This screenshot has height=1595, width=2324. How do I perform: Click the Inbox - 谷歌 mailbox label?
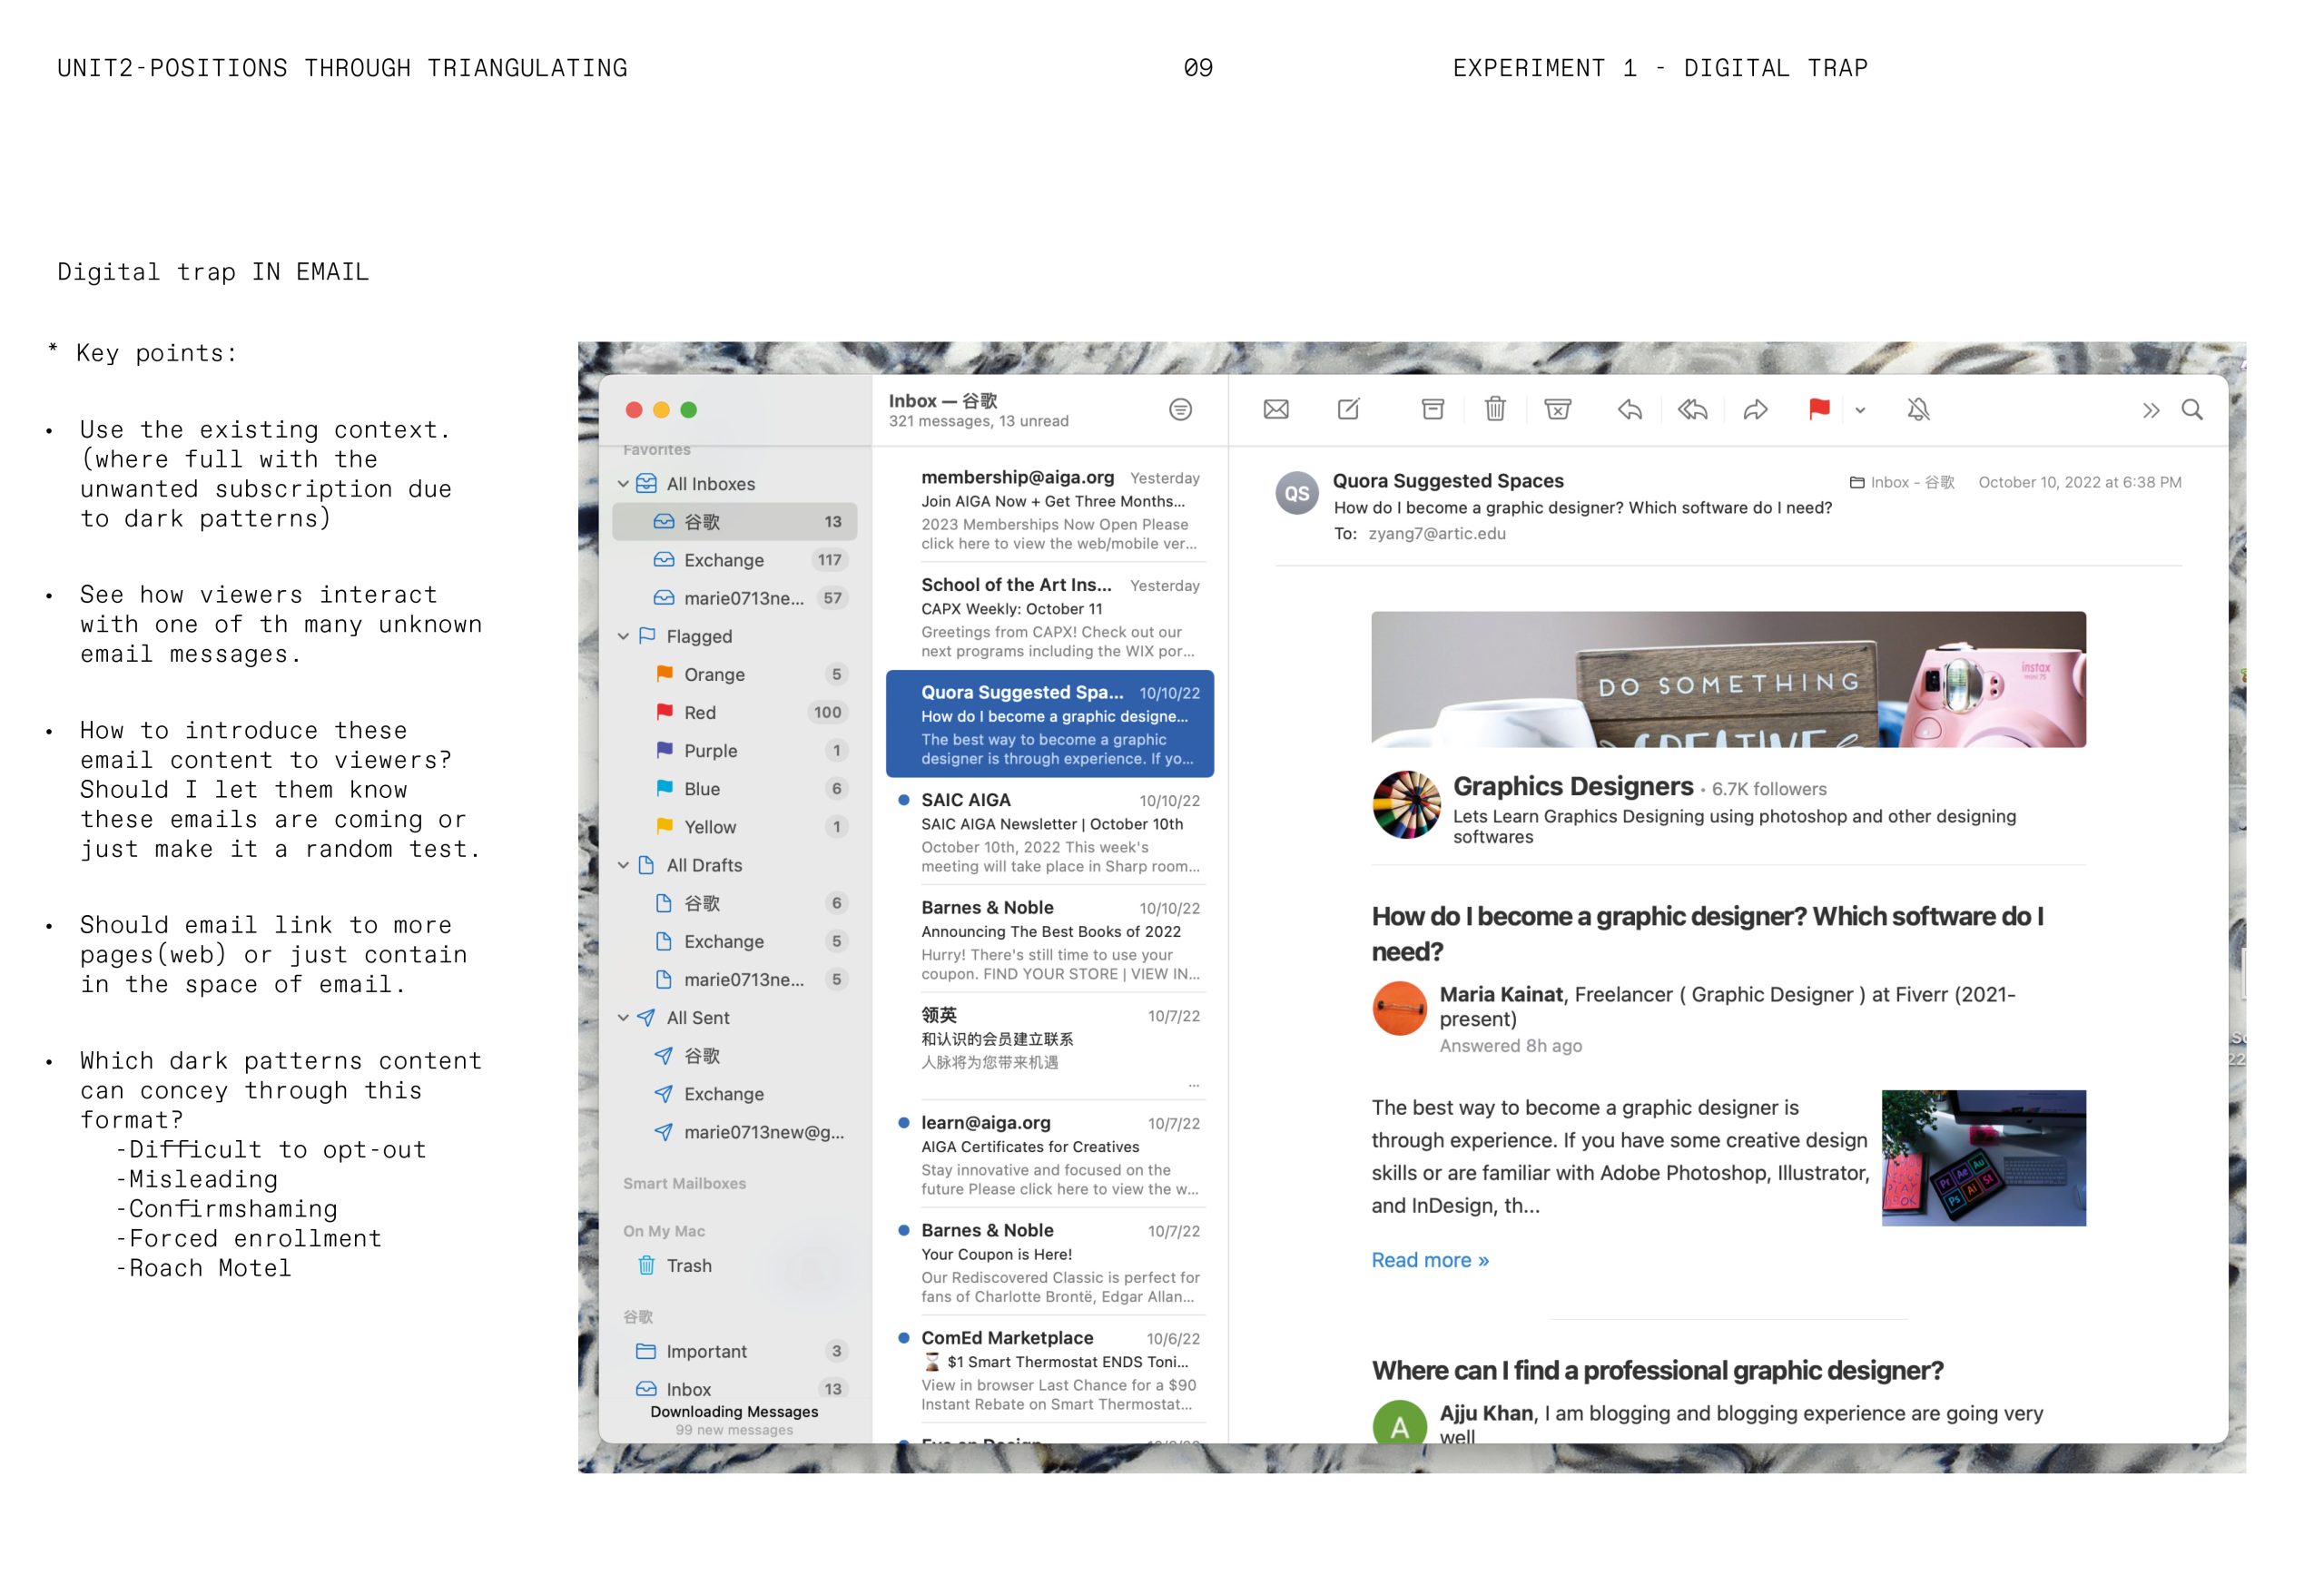point(1902,483)
